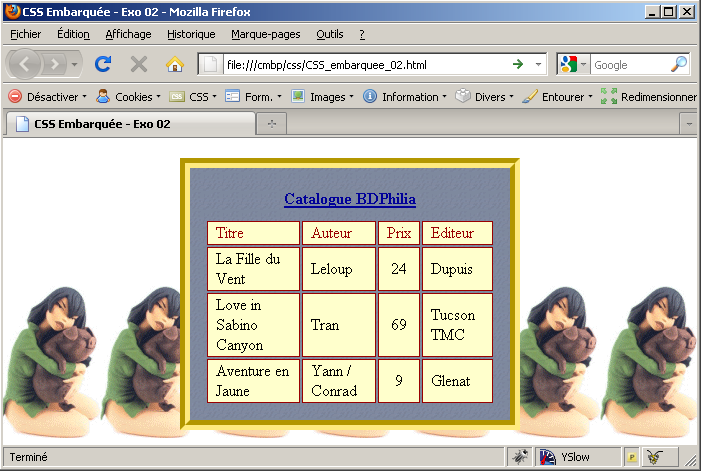Click the Editeur column header
Screen dimensions: 701x471
point(457,233)
